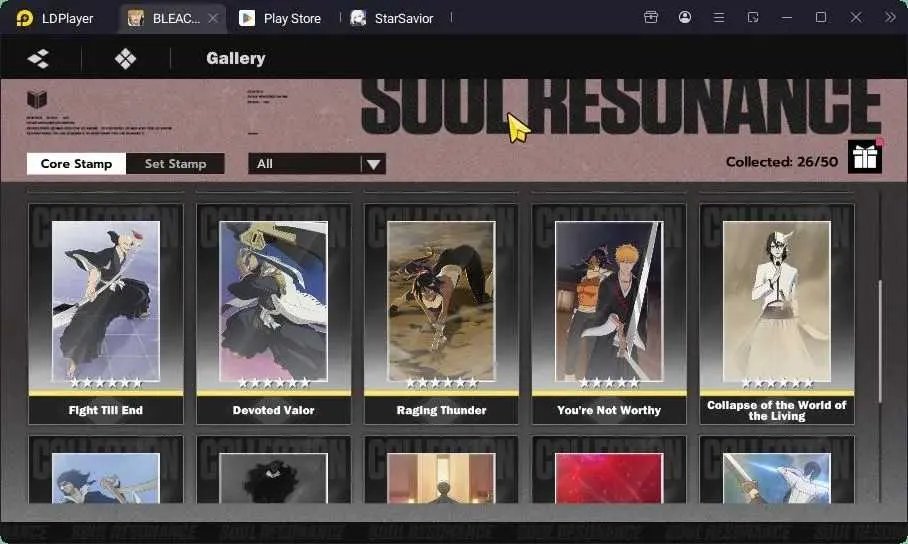908x544 pixels.
Task: Select the Set Stamp tab
Action: pos(175,164)
